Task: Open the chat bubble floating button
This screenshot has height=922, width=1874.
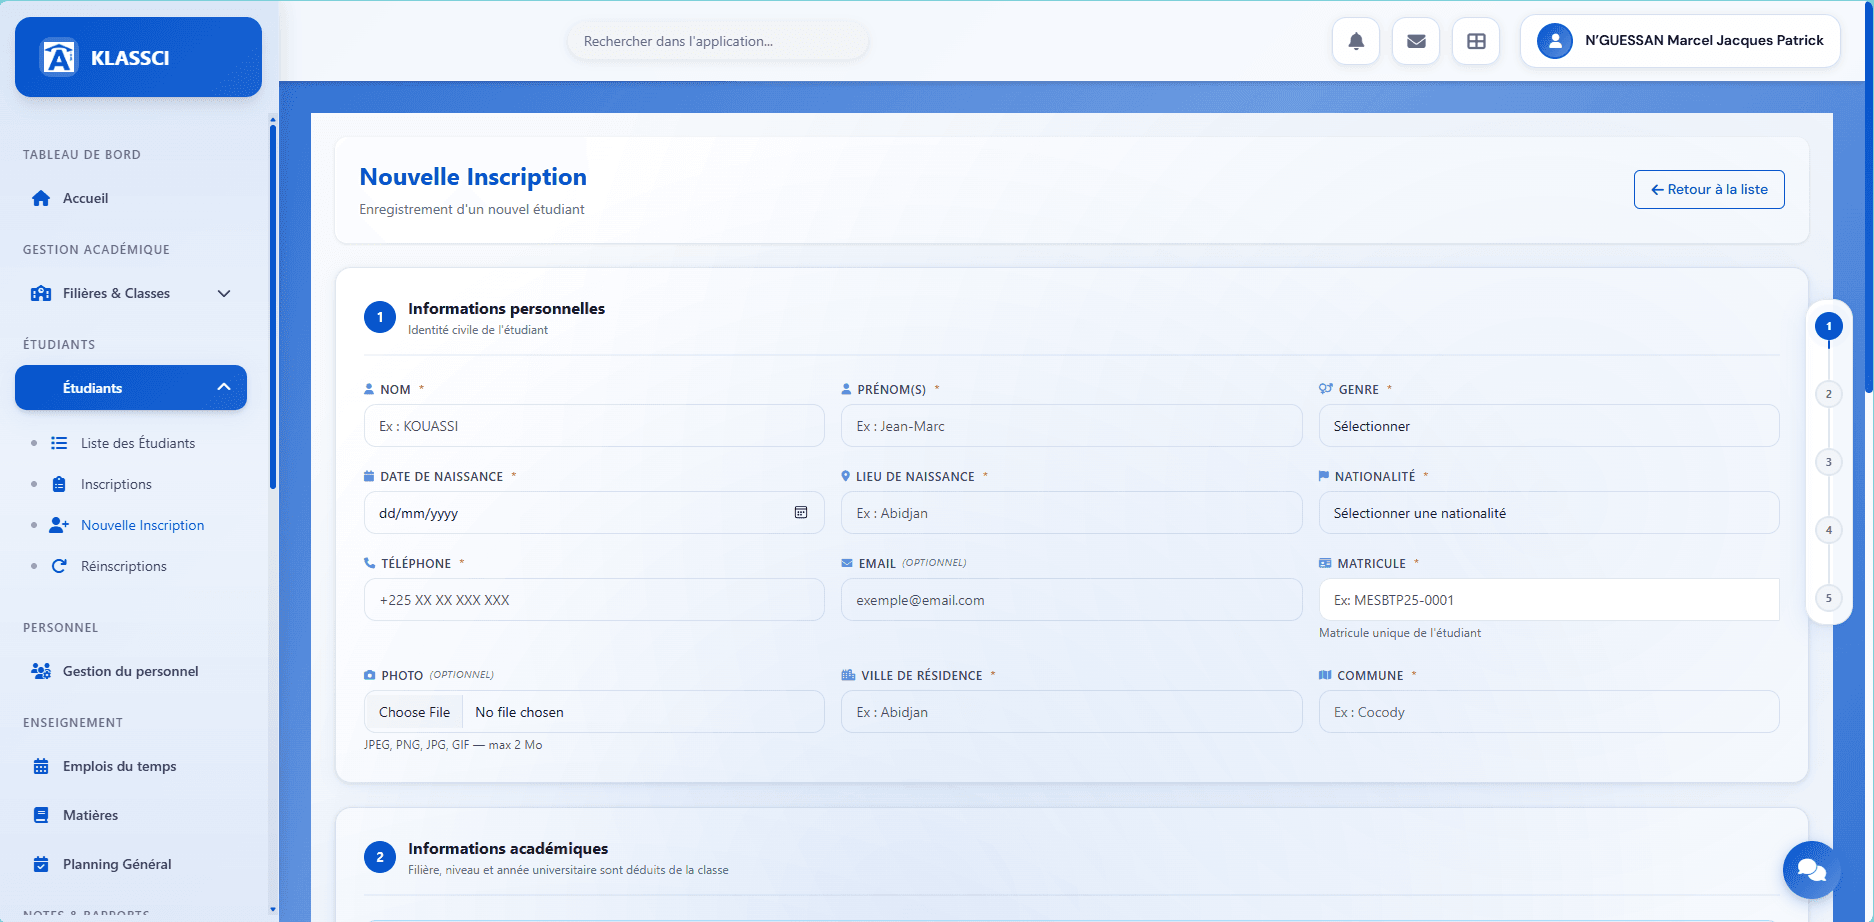Action: 1811,869
